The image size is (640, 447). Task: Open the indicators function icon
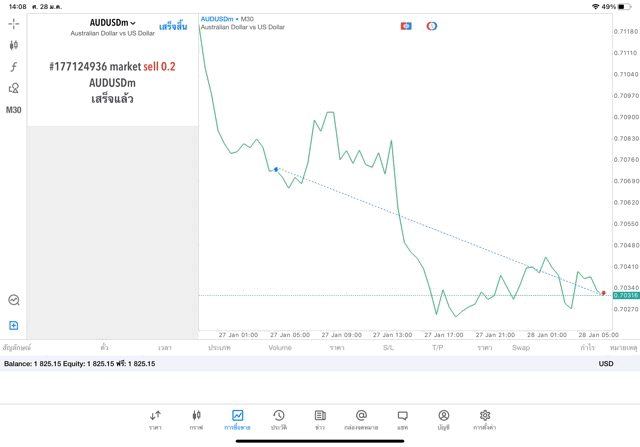[14, 67]
